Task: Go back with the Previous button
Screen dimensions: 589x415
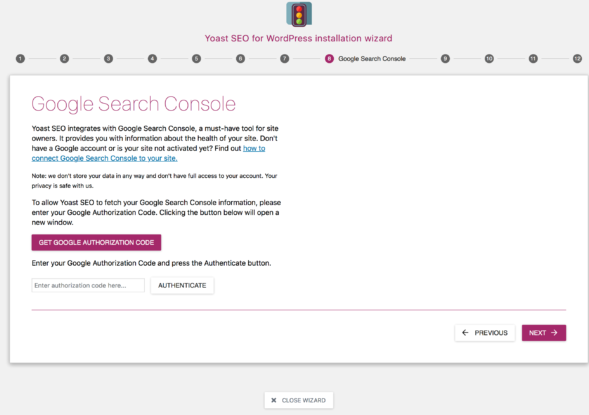Action: click(x=485, y=333)
